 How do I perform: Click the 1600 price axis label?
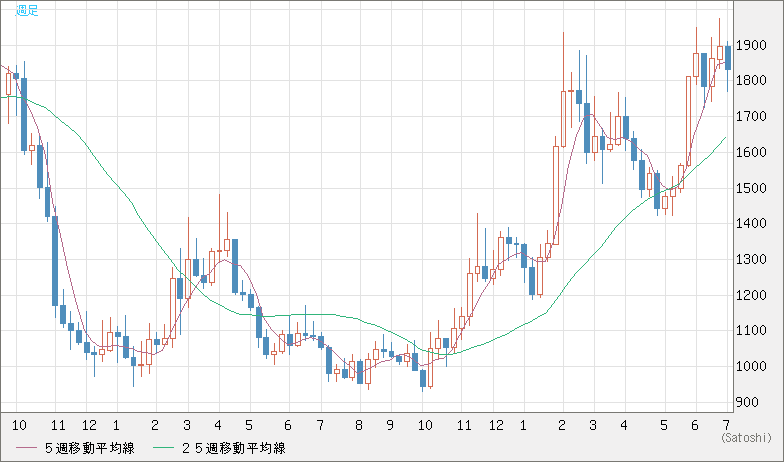click(751, 152)
